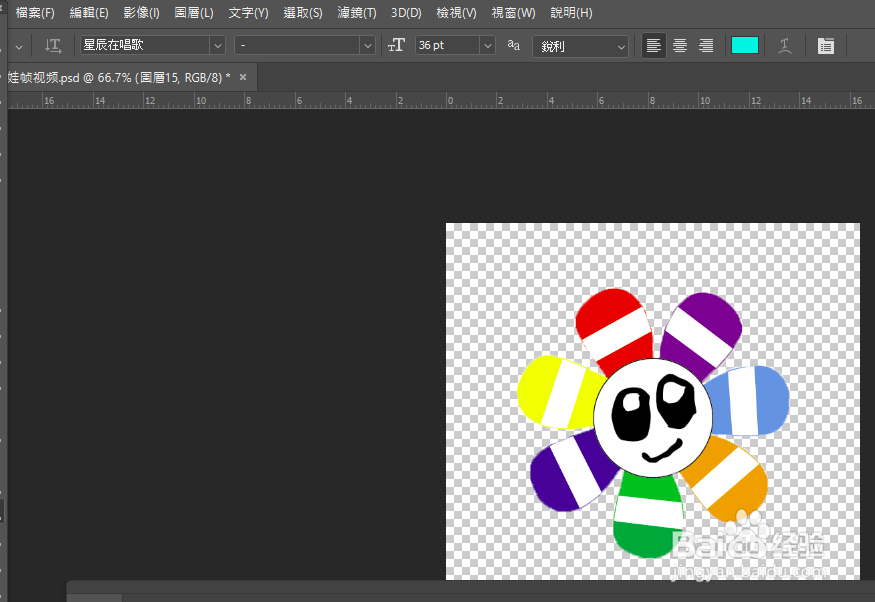
Task: Select the 娃帧视频.psd document tab
Action: pos(118,77)
